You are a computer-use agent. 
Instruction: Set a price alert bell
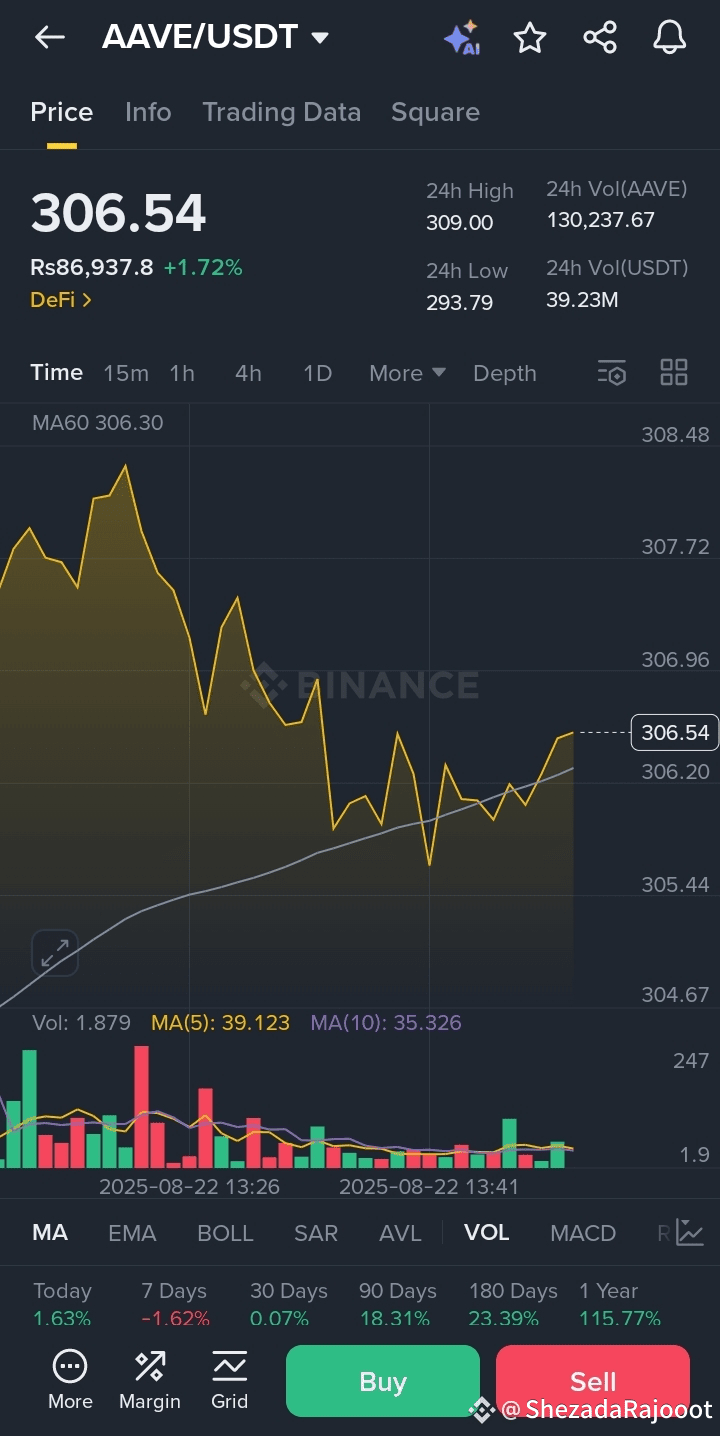(670, 38)
